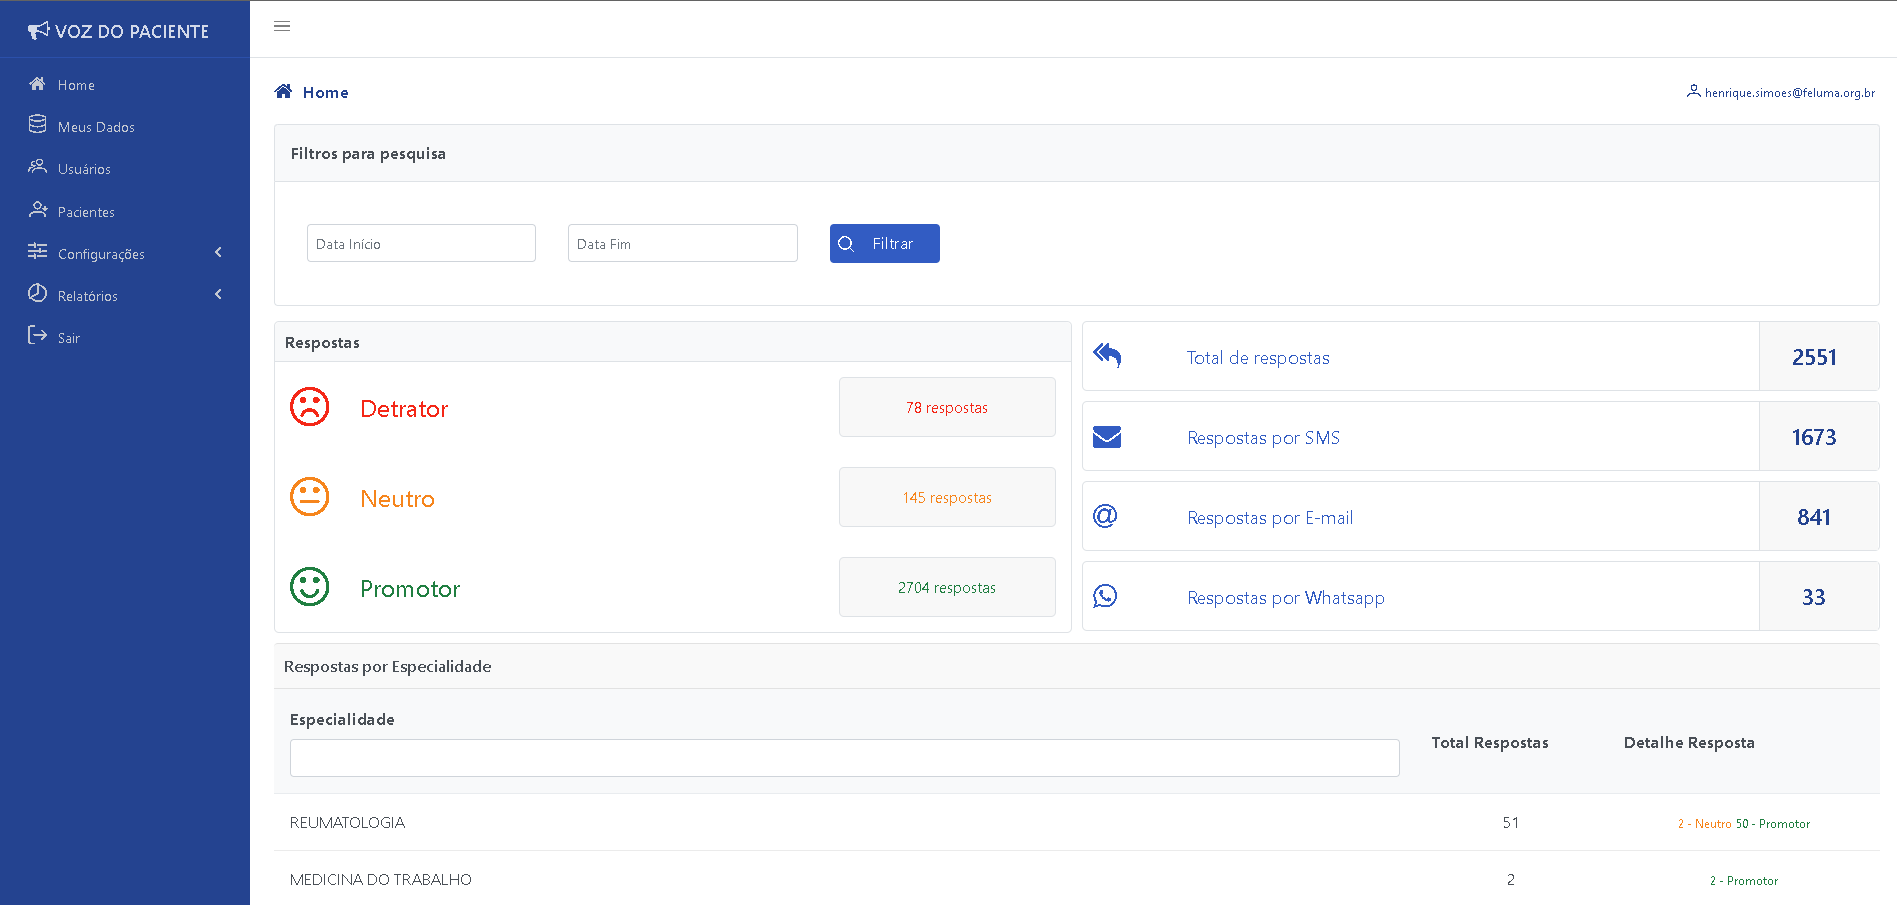
Task: Focus the Data Fim field
Action: tap(683, 243)
